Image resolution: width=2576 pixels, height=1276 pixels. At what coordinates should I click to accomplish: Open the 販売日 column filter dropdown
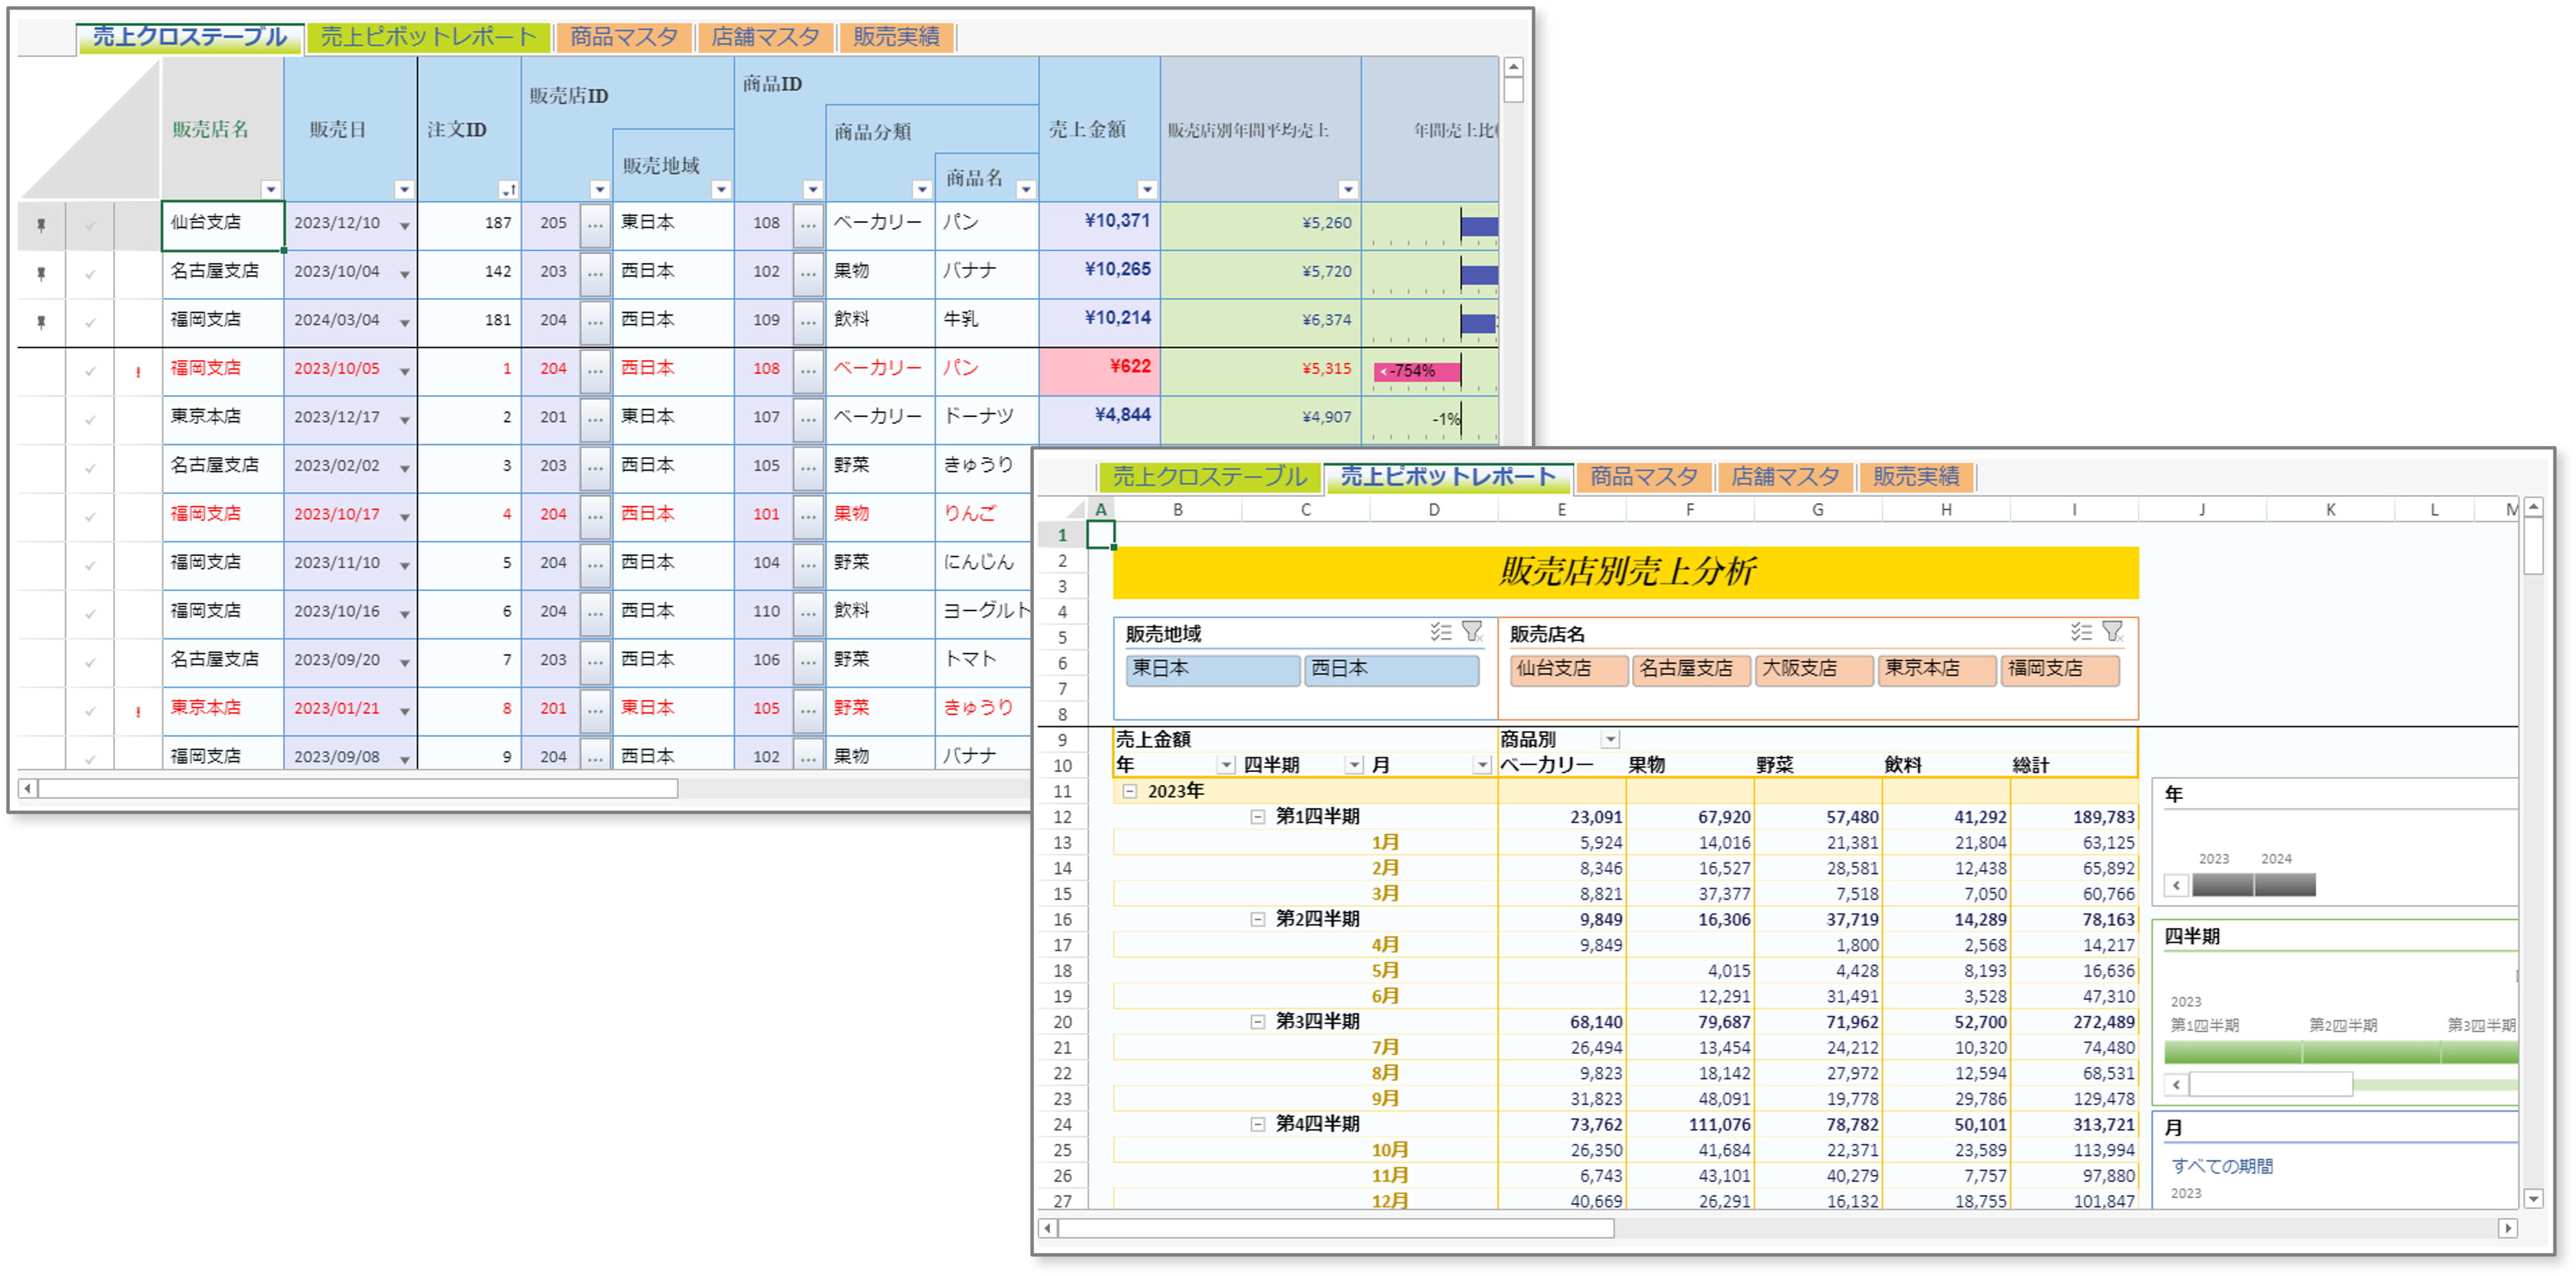404,189
